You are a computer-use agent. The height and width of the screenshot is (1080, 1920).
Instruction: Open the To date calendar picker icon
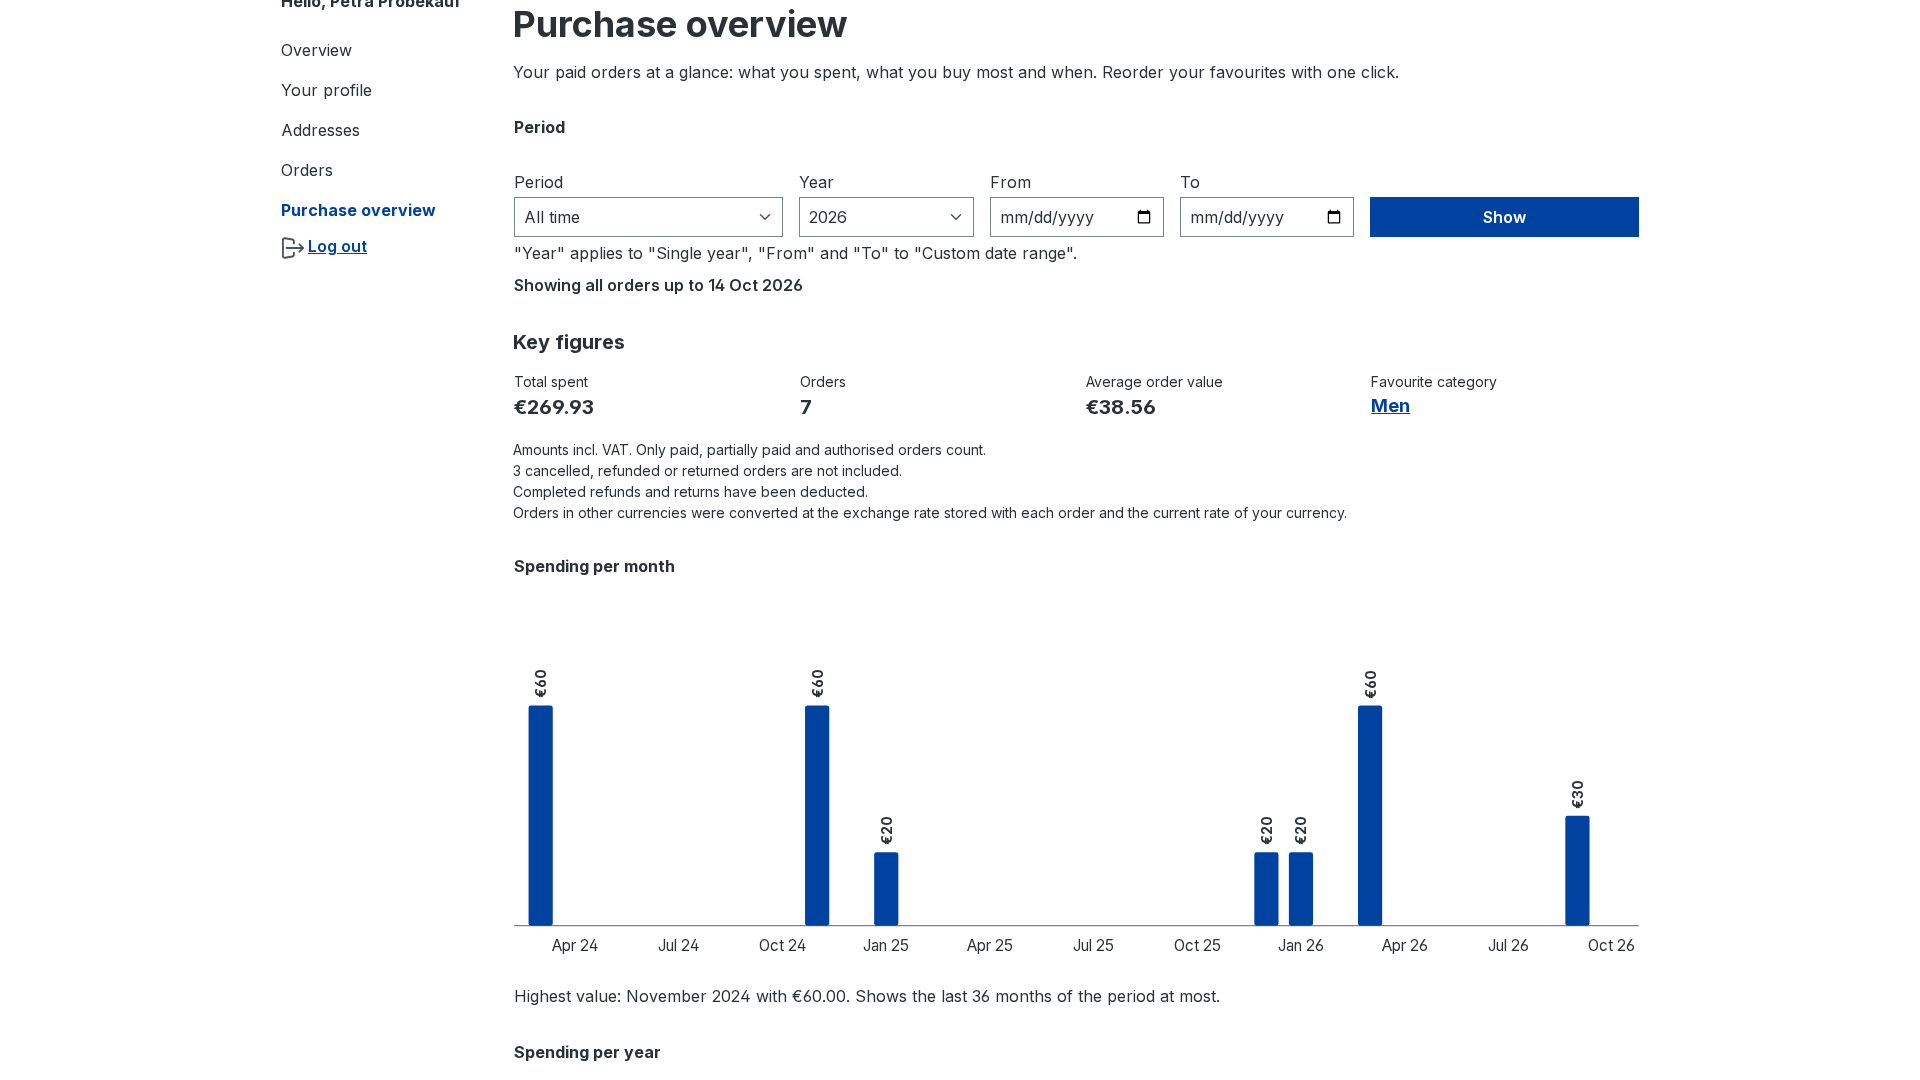(x=1334, y=217)
